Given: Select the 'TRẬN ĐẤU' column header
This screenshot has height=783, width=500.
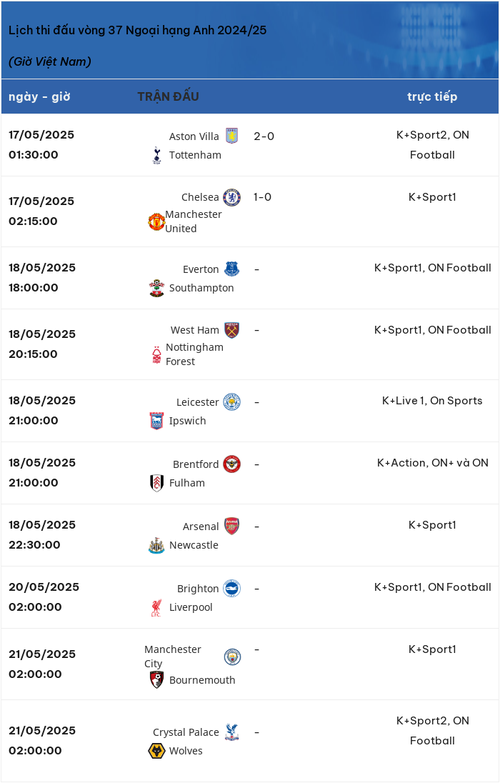Looking at the screenshot, I should (168, 96).
